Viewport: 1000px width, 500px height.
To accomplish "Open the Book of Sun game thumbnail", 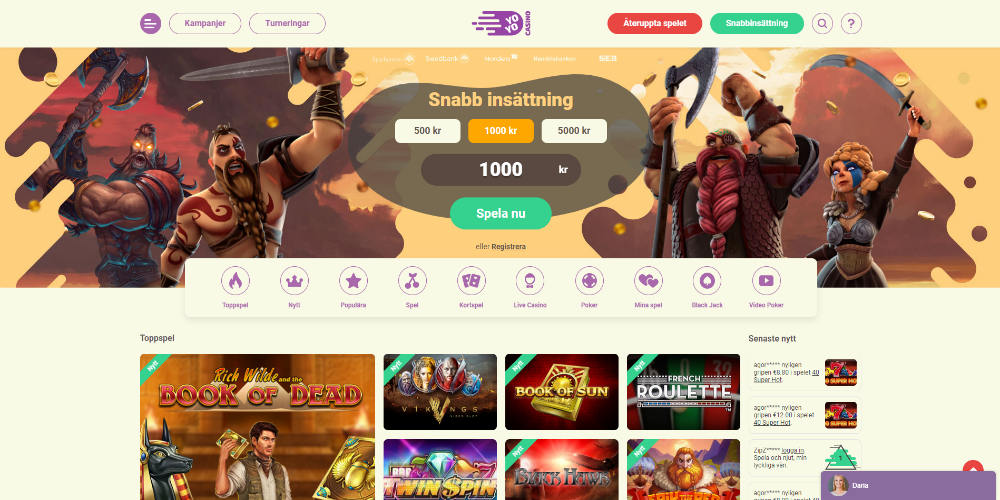I will 562,392.
